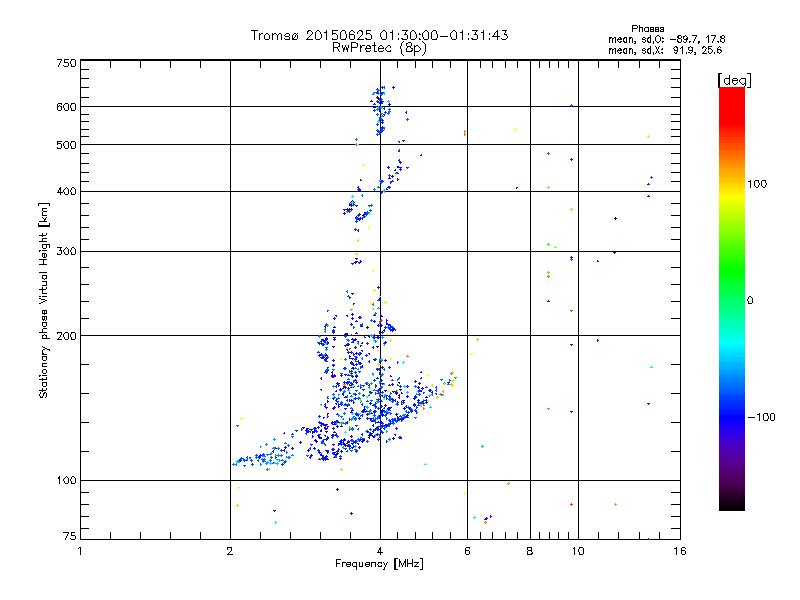
Task: Click y-axis tick label "500"
Action: point(66,145)
